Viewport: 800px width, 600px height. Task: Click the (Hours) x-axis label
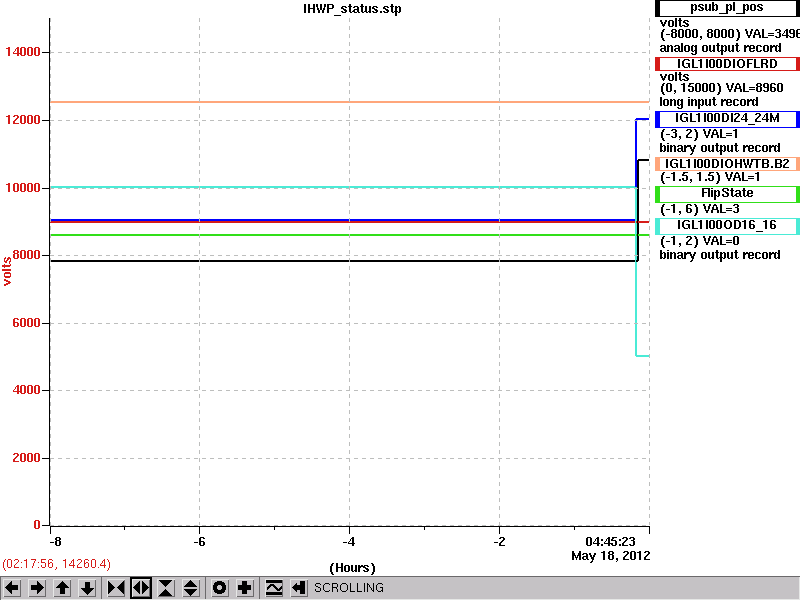click(x=352, y=568)
